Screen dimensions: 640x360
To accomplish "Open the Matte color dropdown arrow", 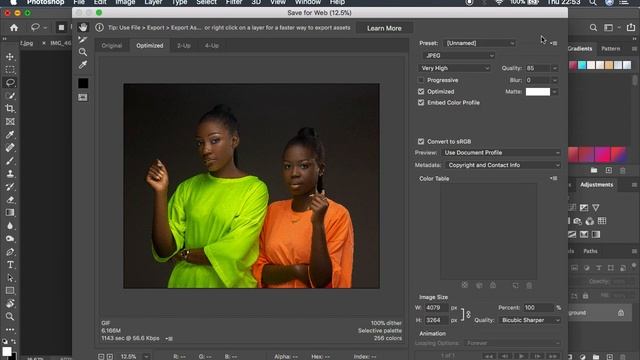I will pos(555,92).
